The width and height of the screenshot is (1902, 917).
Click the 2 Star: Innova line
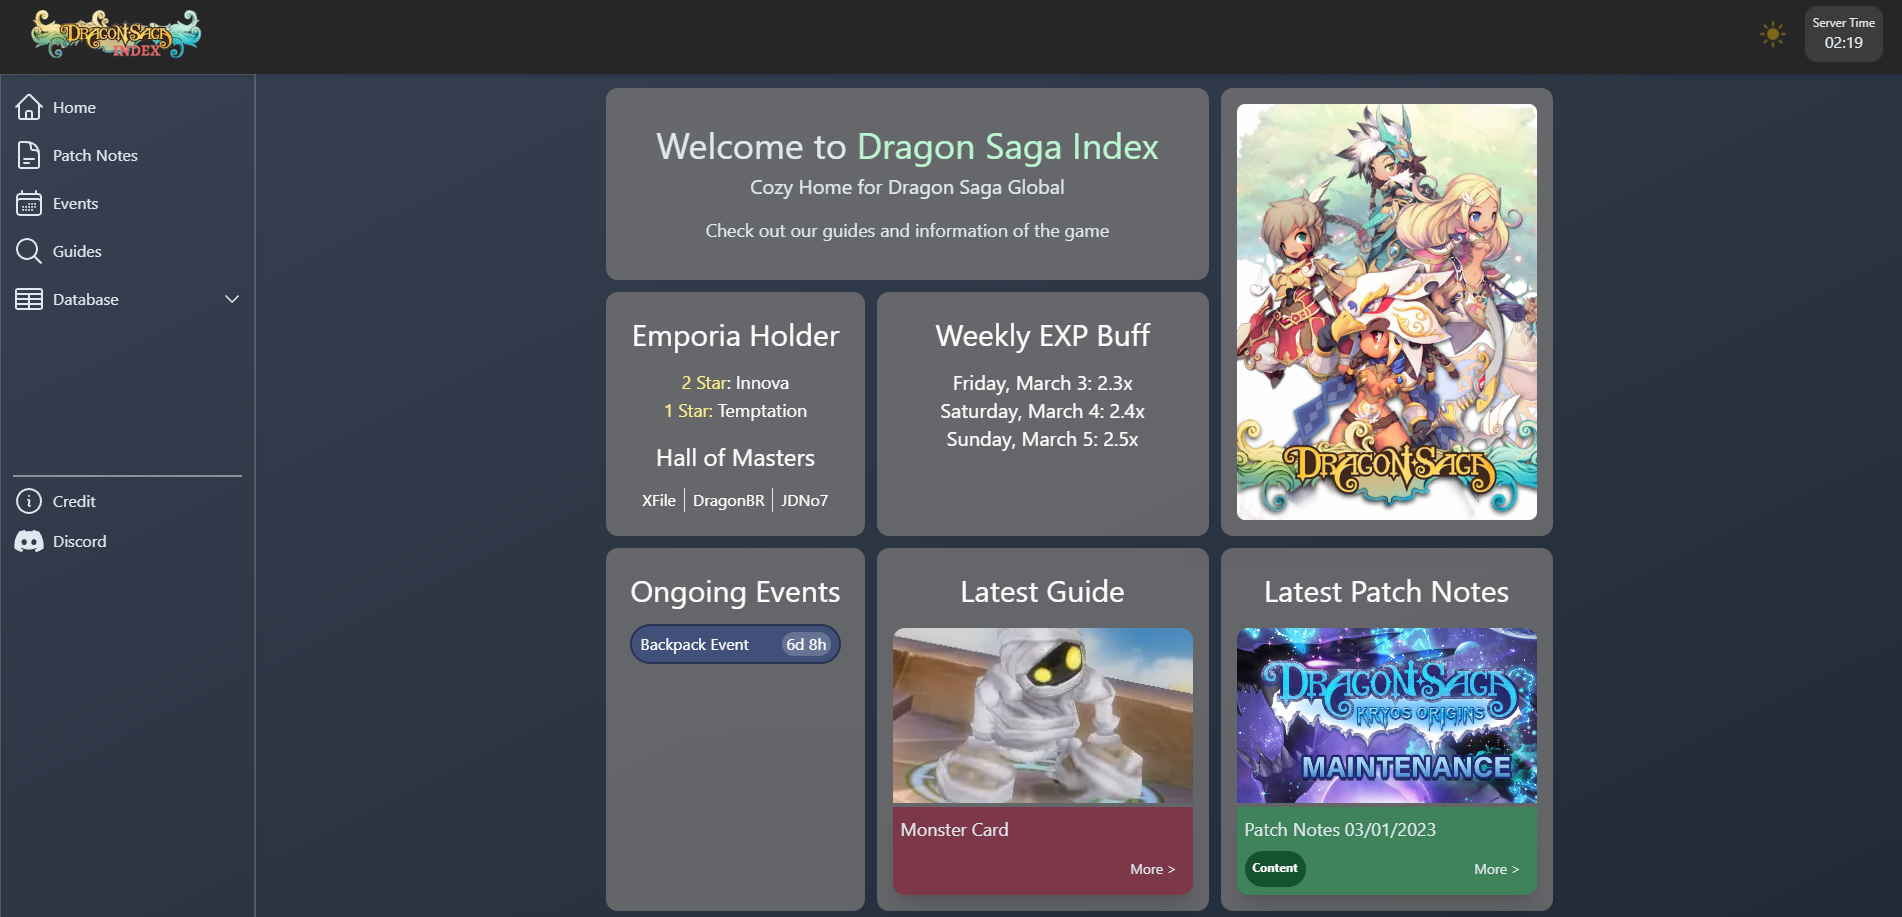click(735, 383)
